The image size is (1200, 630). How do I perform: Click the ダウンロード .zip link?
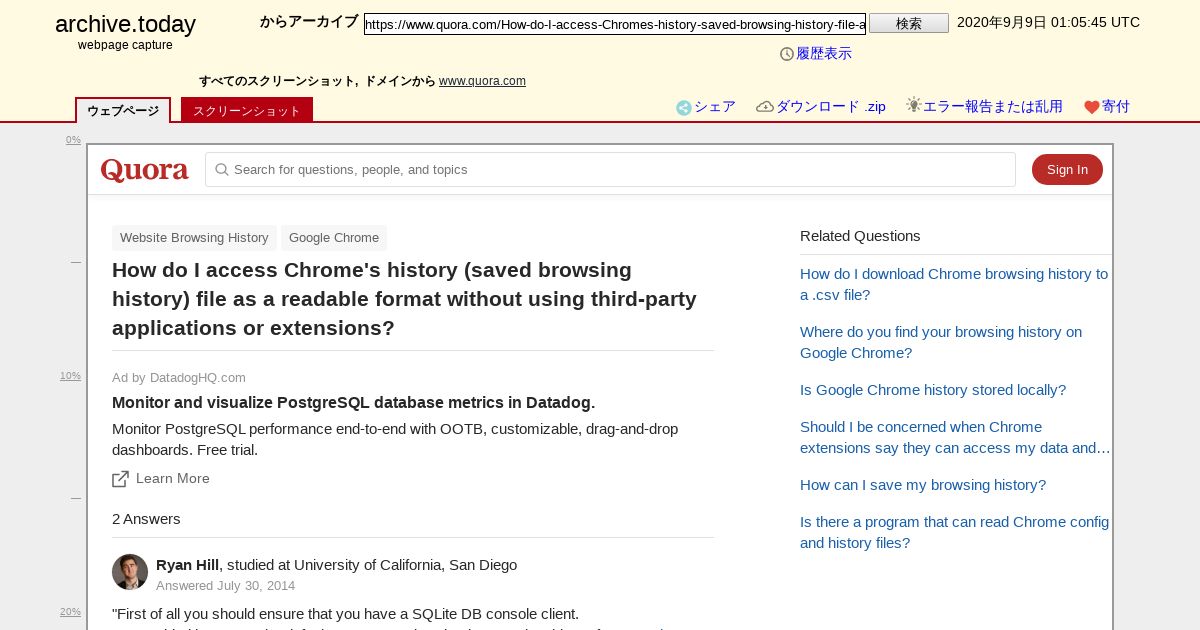pos(831,107)
